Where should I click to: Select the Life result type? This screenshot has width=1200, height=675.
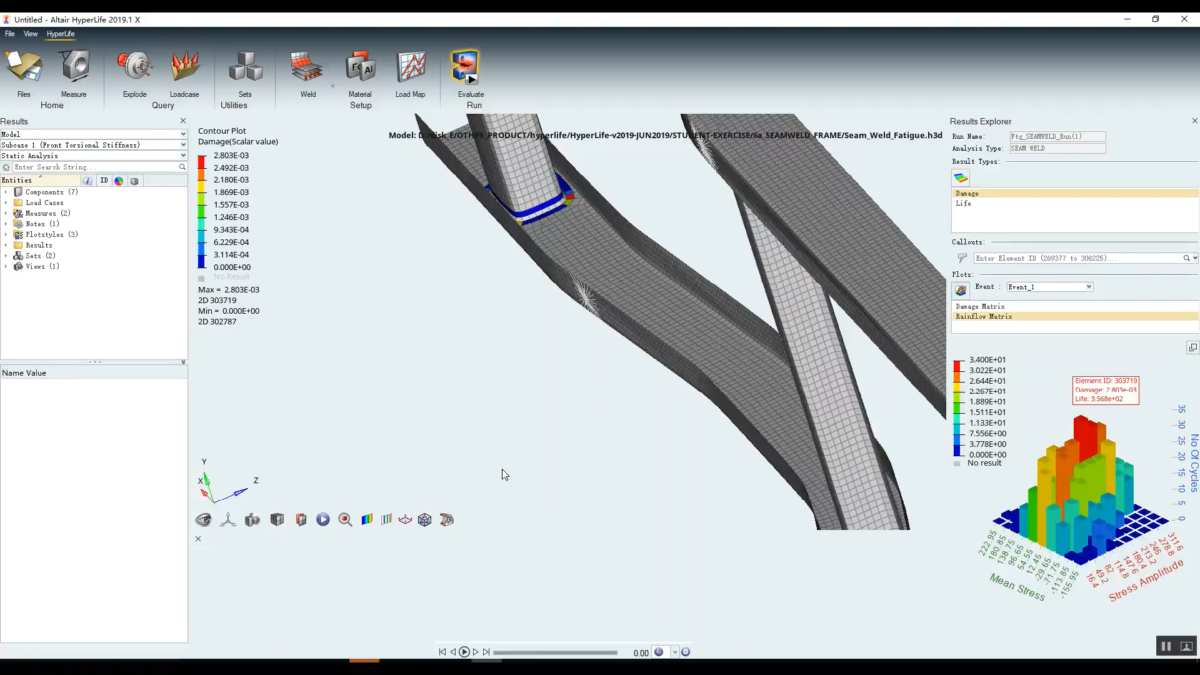[1075, 203]
